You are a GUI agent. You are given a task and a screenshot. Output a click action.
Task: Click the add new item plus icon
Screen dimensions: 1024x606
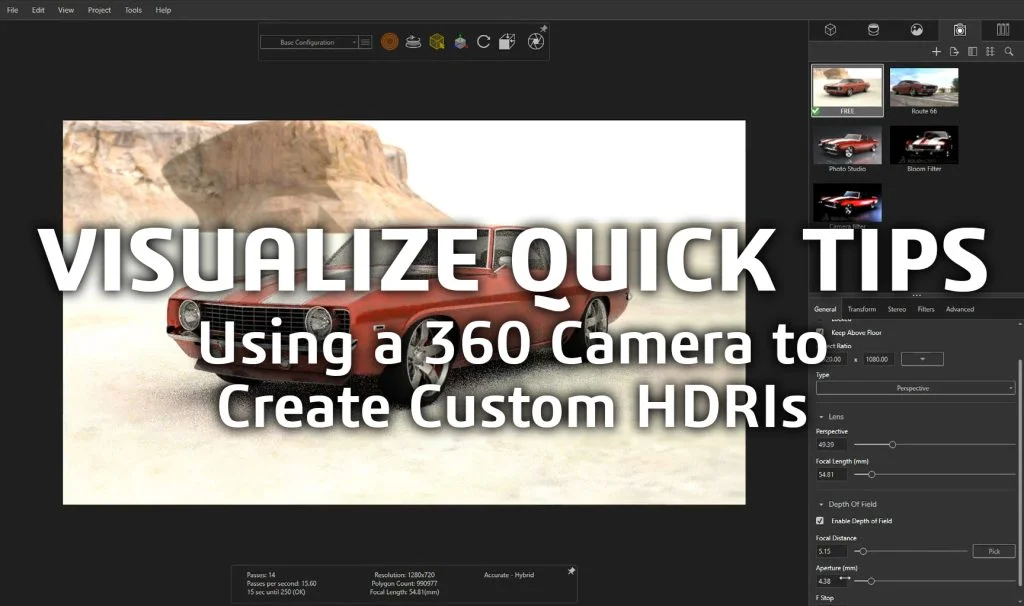(x=936, y=50)
